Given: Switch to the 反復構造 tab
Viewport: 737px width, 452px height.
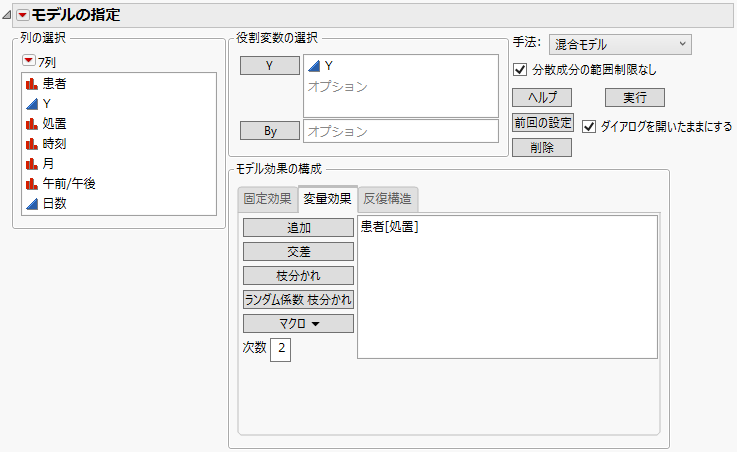Looking at the screenshot, I should click(387, 199).
